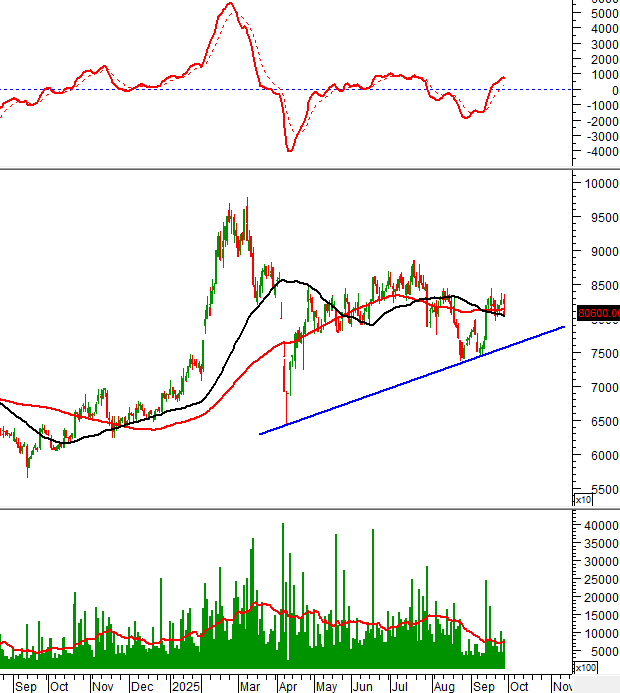
Task: Select the Aug label on the time axis
Action: [x=444, y=686]
